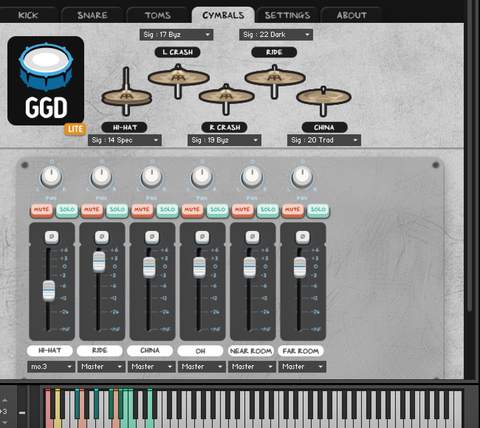The image size is (480, 428).
Task: Click phase invert icon on China channel
Action: [x=152, y=237]
